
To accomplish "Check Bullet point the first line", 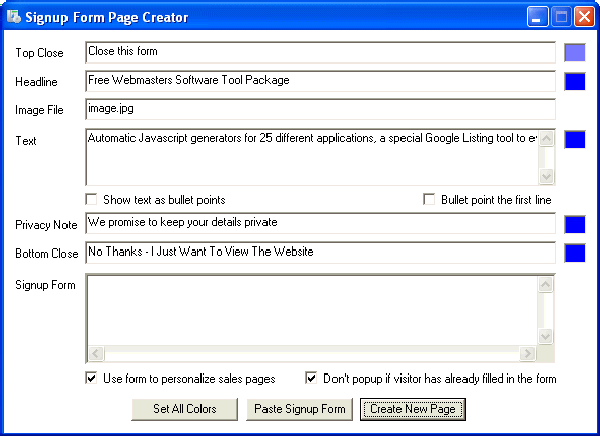I will point(430,200).
